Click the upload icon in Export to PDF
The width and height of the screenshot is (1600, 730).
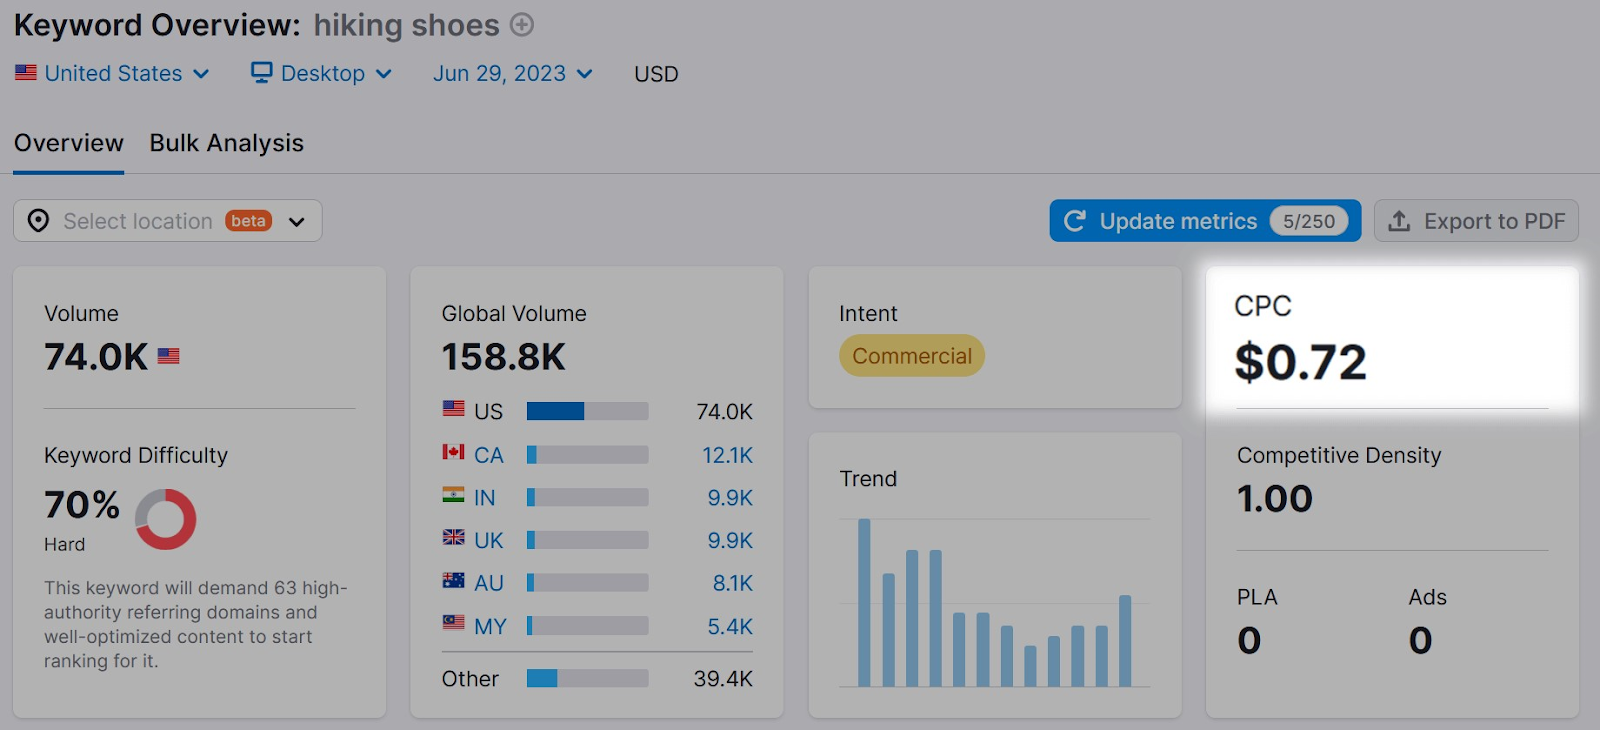click(1399, 221)
